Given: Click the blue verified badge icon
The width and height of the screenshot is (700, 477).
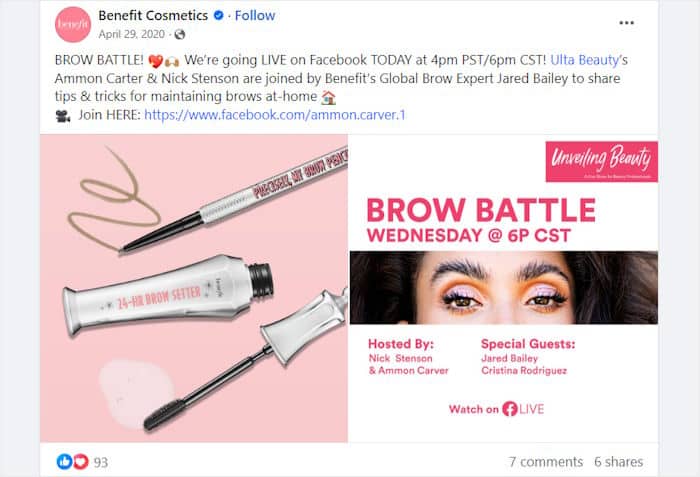Looking at the screenshot, I should point(218,16).
